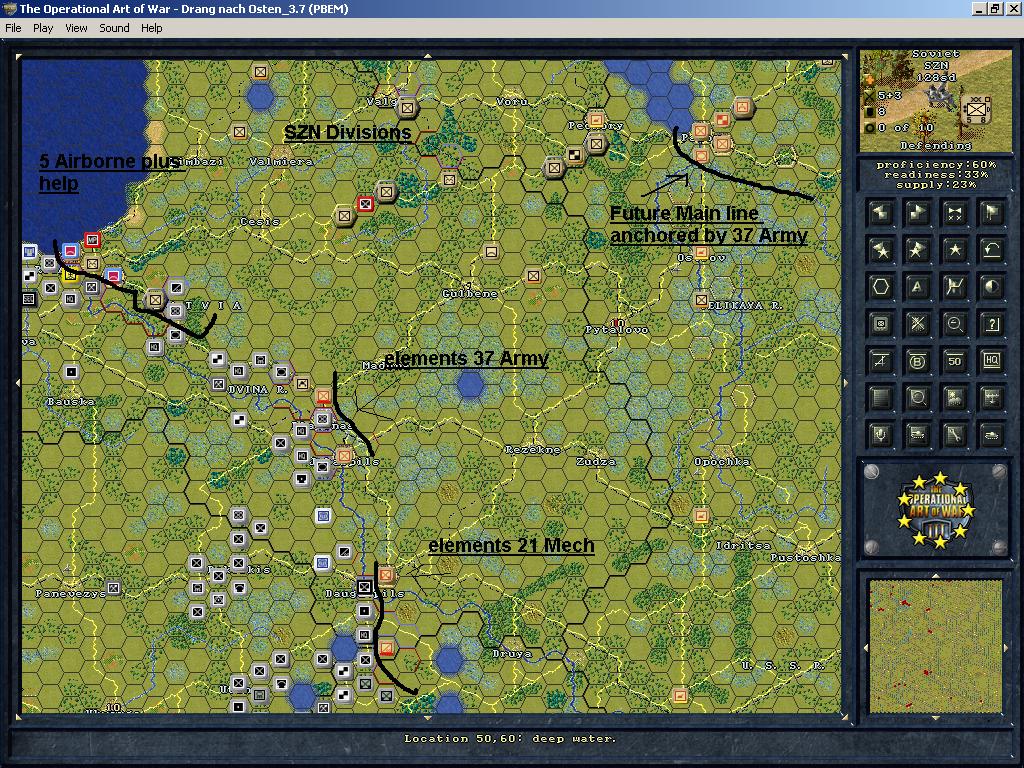Click the Operational Art of War III logo
The image size is (1024, 768).
click(936, 509)
